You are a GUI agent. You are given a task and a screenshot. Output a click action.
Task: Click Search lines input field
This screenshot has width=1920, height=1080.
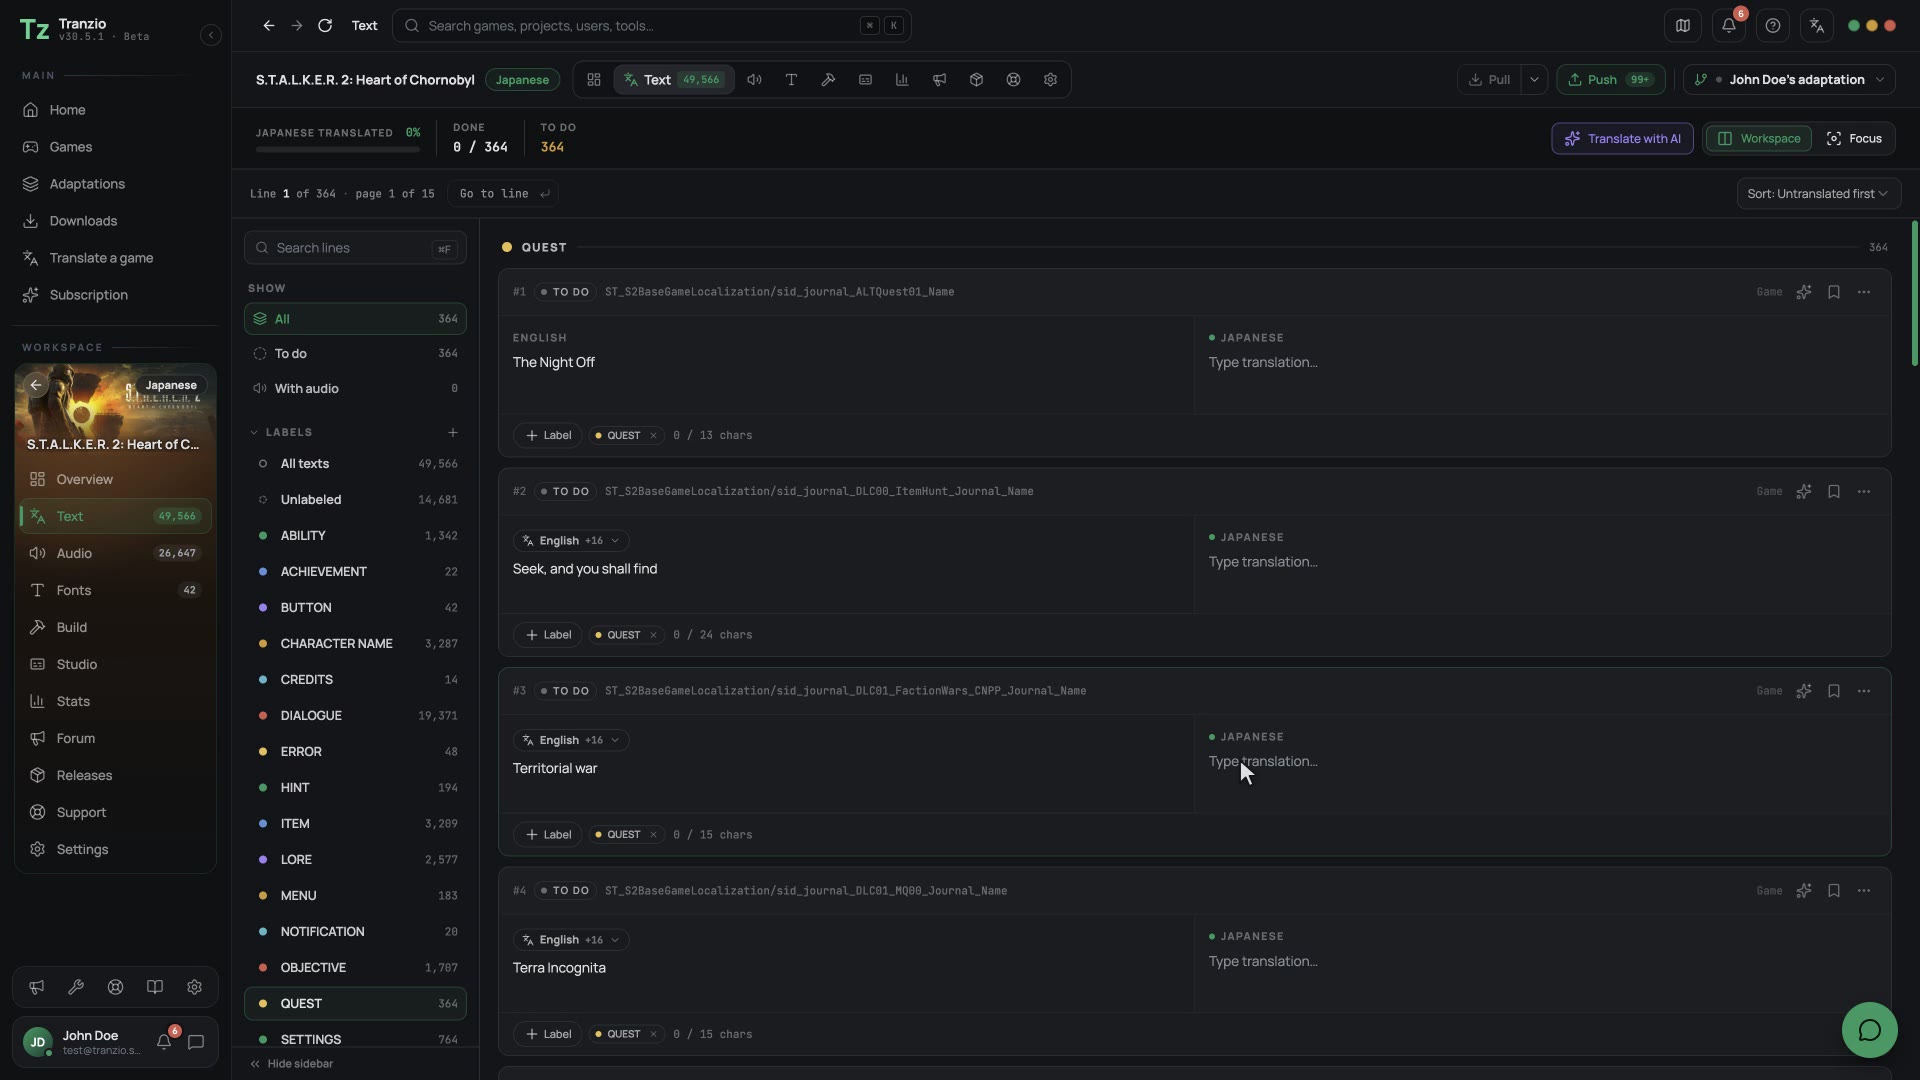tap(355, 248)
